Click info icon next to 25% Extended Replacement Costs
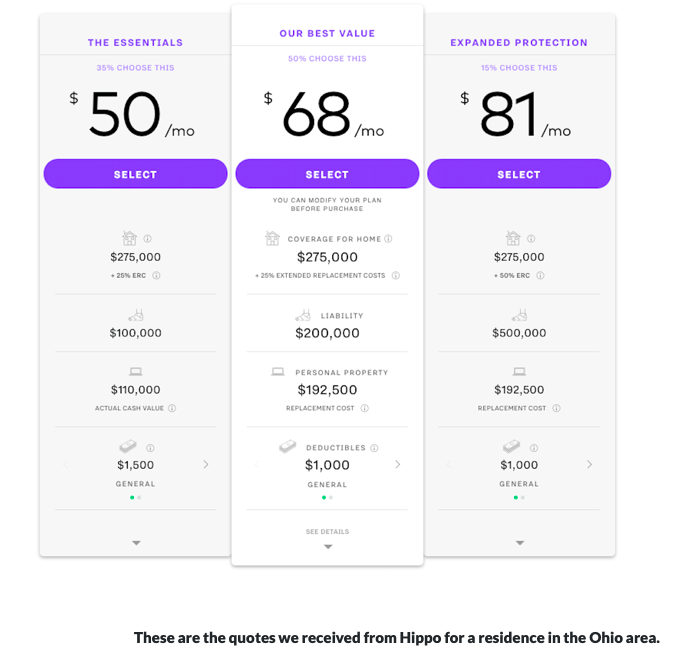Screen dimensions: 684x663 point(396,275)
